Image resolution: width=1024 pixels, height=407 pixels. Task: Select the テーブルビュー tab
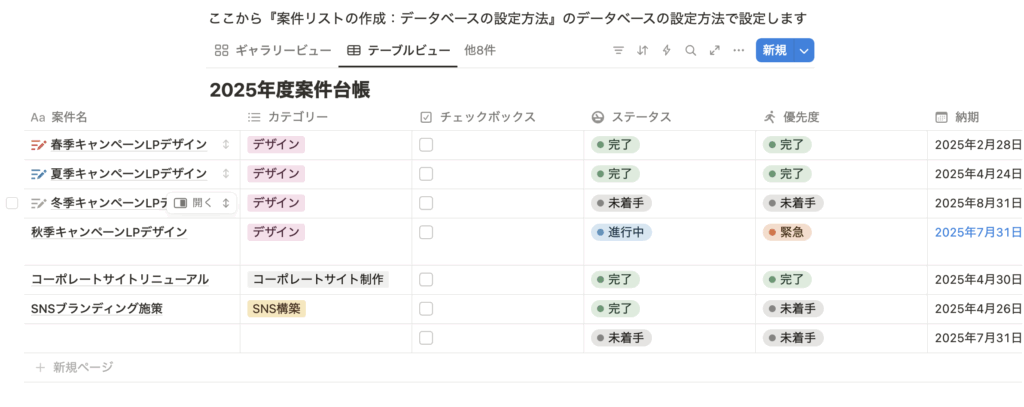point(397,50)
